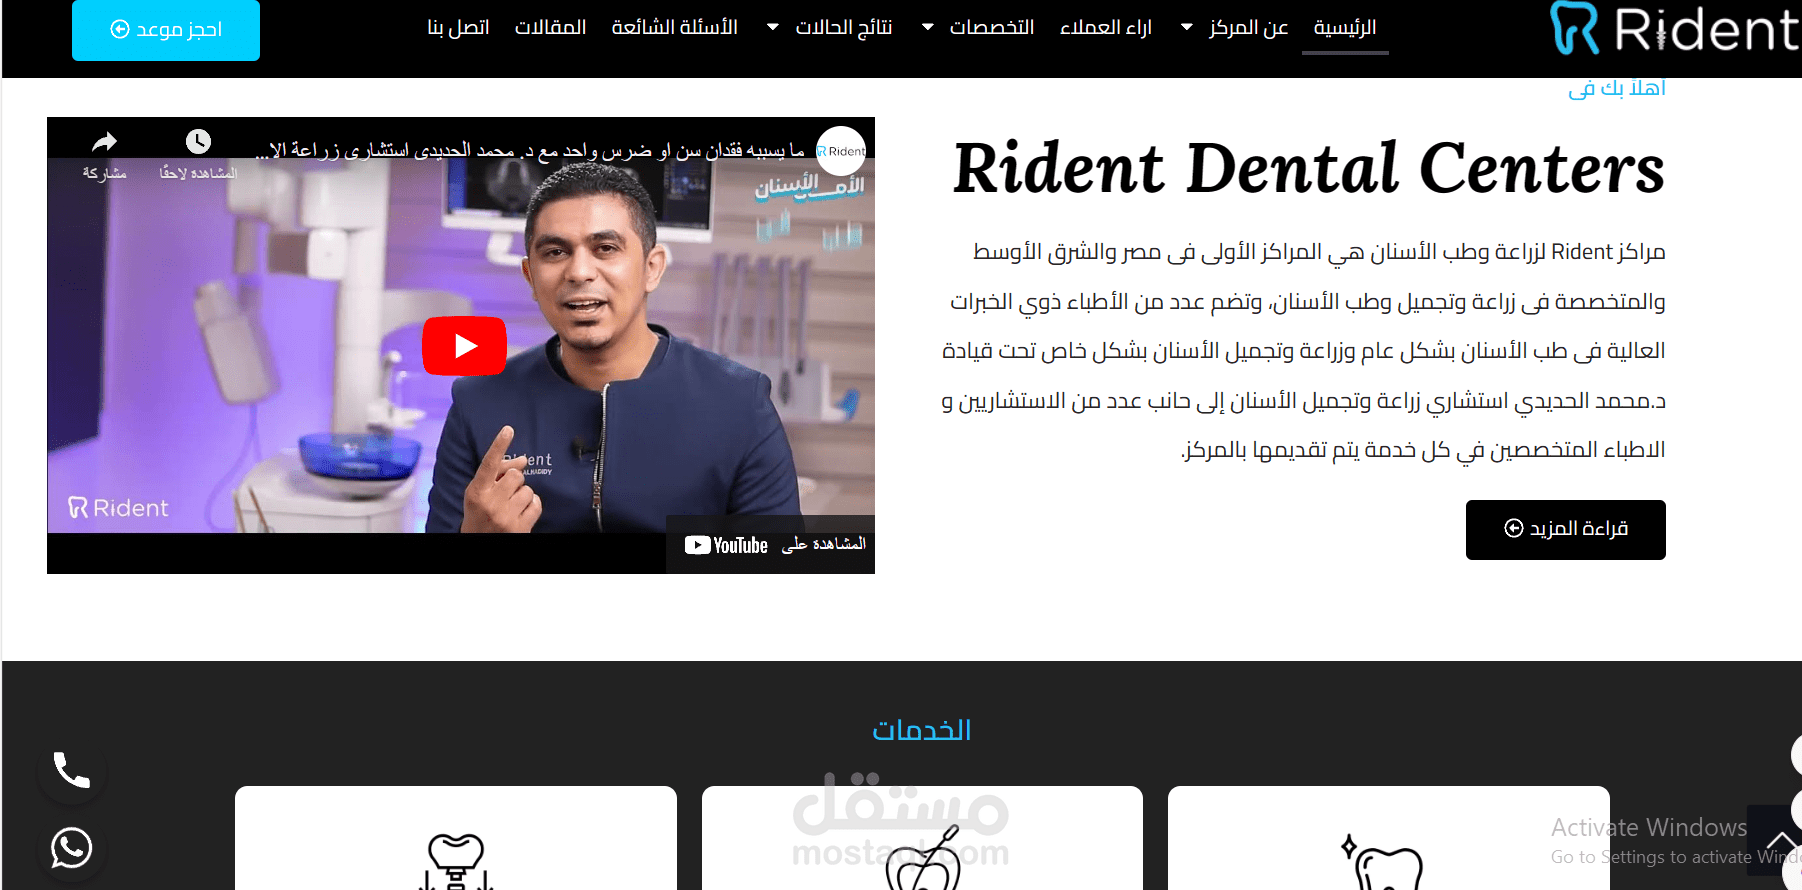The height and width of the screenshot is (890, 1802).
Task: Expand the التخصصات dropdown arrow
Action: pos(928,27)
